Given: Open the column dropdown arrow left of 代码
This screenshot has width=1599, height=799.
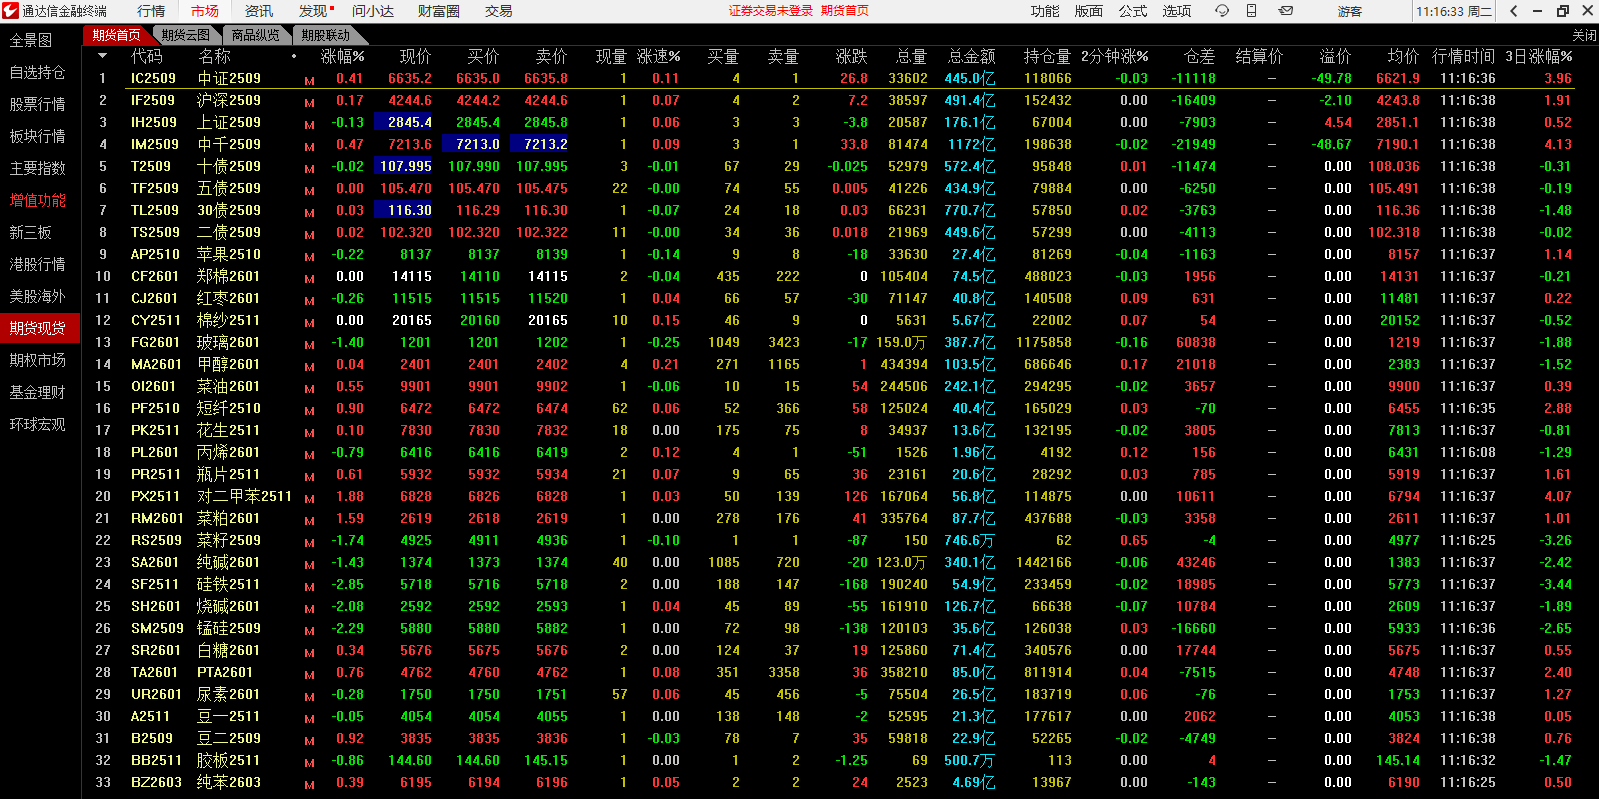Looking at the screenshot, I should 102,56.
